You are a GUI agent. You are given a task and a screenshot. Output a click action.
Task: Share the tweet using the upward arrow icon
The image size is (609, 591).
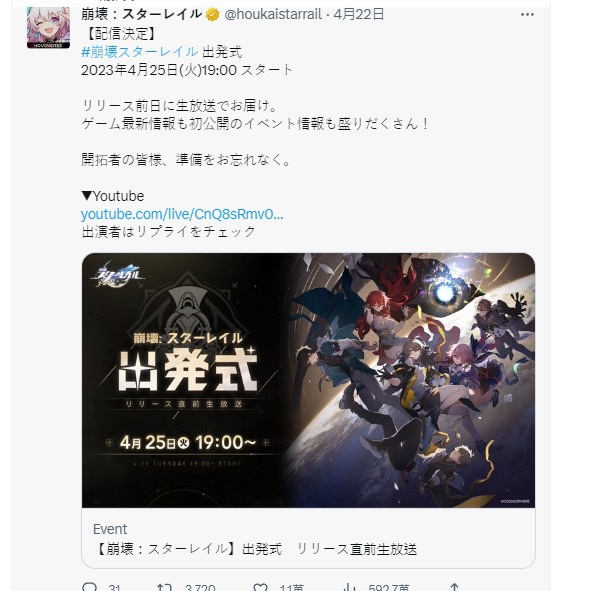(x=454, y=587)
